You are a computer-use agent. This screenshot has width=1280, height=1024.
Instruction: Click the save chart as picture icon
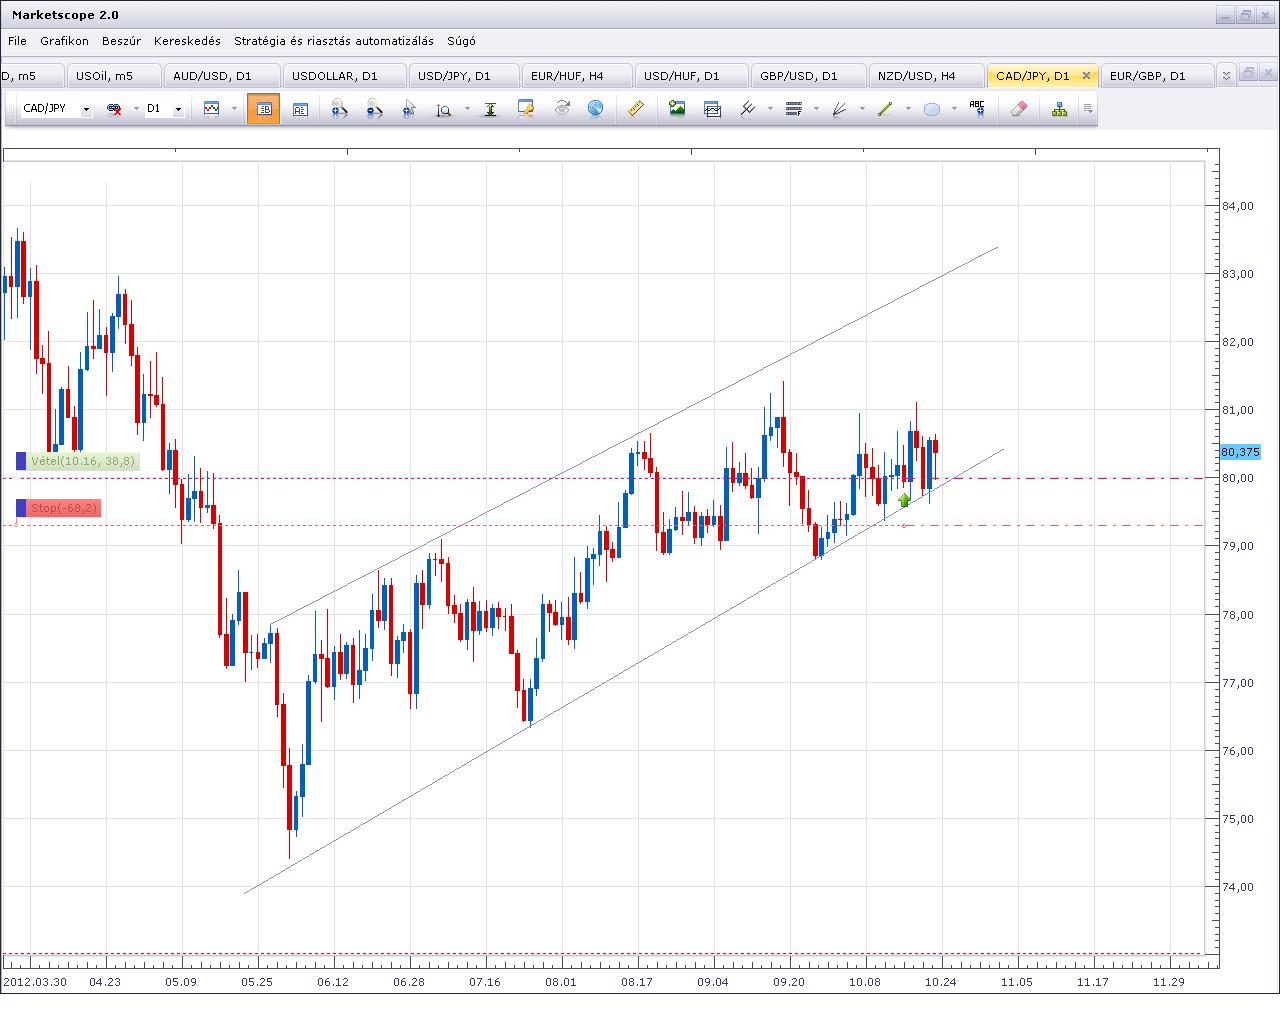click(x=677, y=109)
